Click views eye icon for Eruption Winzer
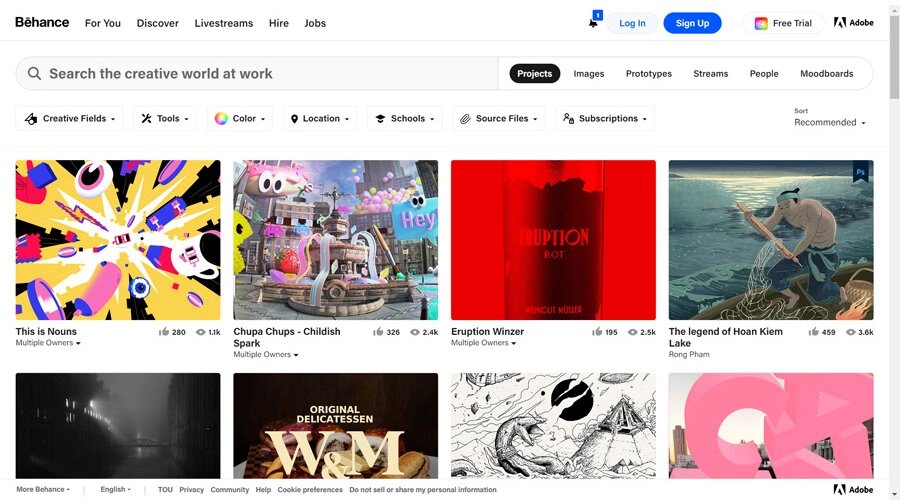This screenshot has height=500, width=900. click(633, 332)
